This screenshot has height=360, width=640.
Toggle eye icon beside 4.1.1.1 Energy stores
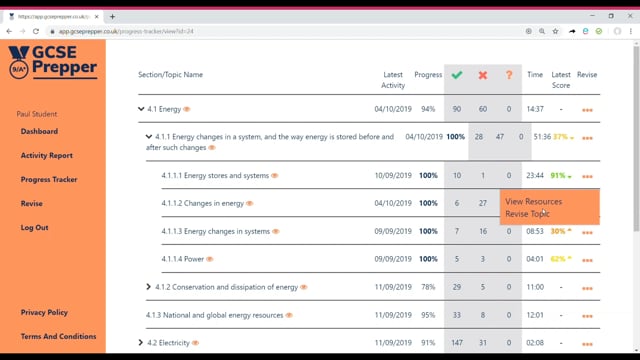click(x=275, y=176)
